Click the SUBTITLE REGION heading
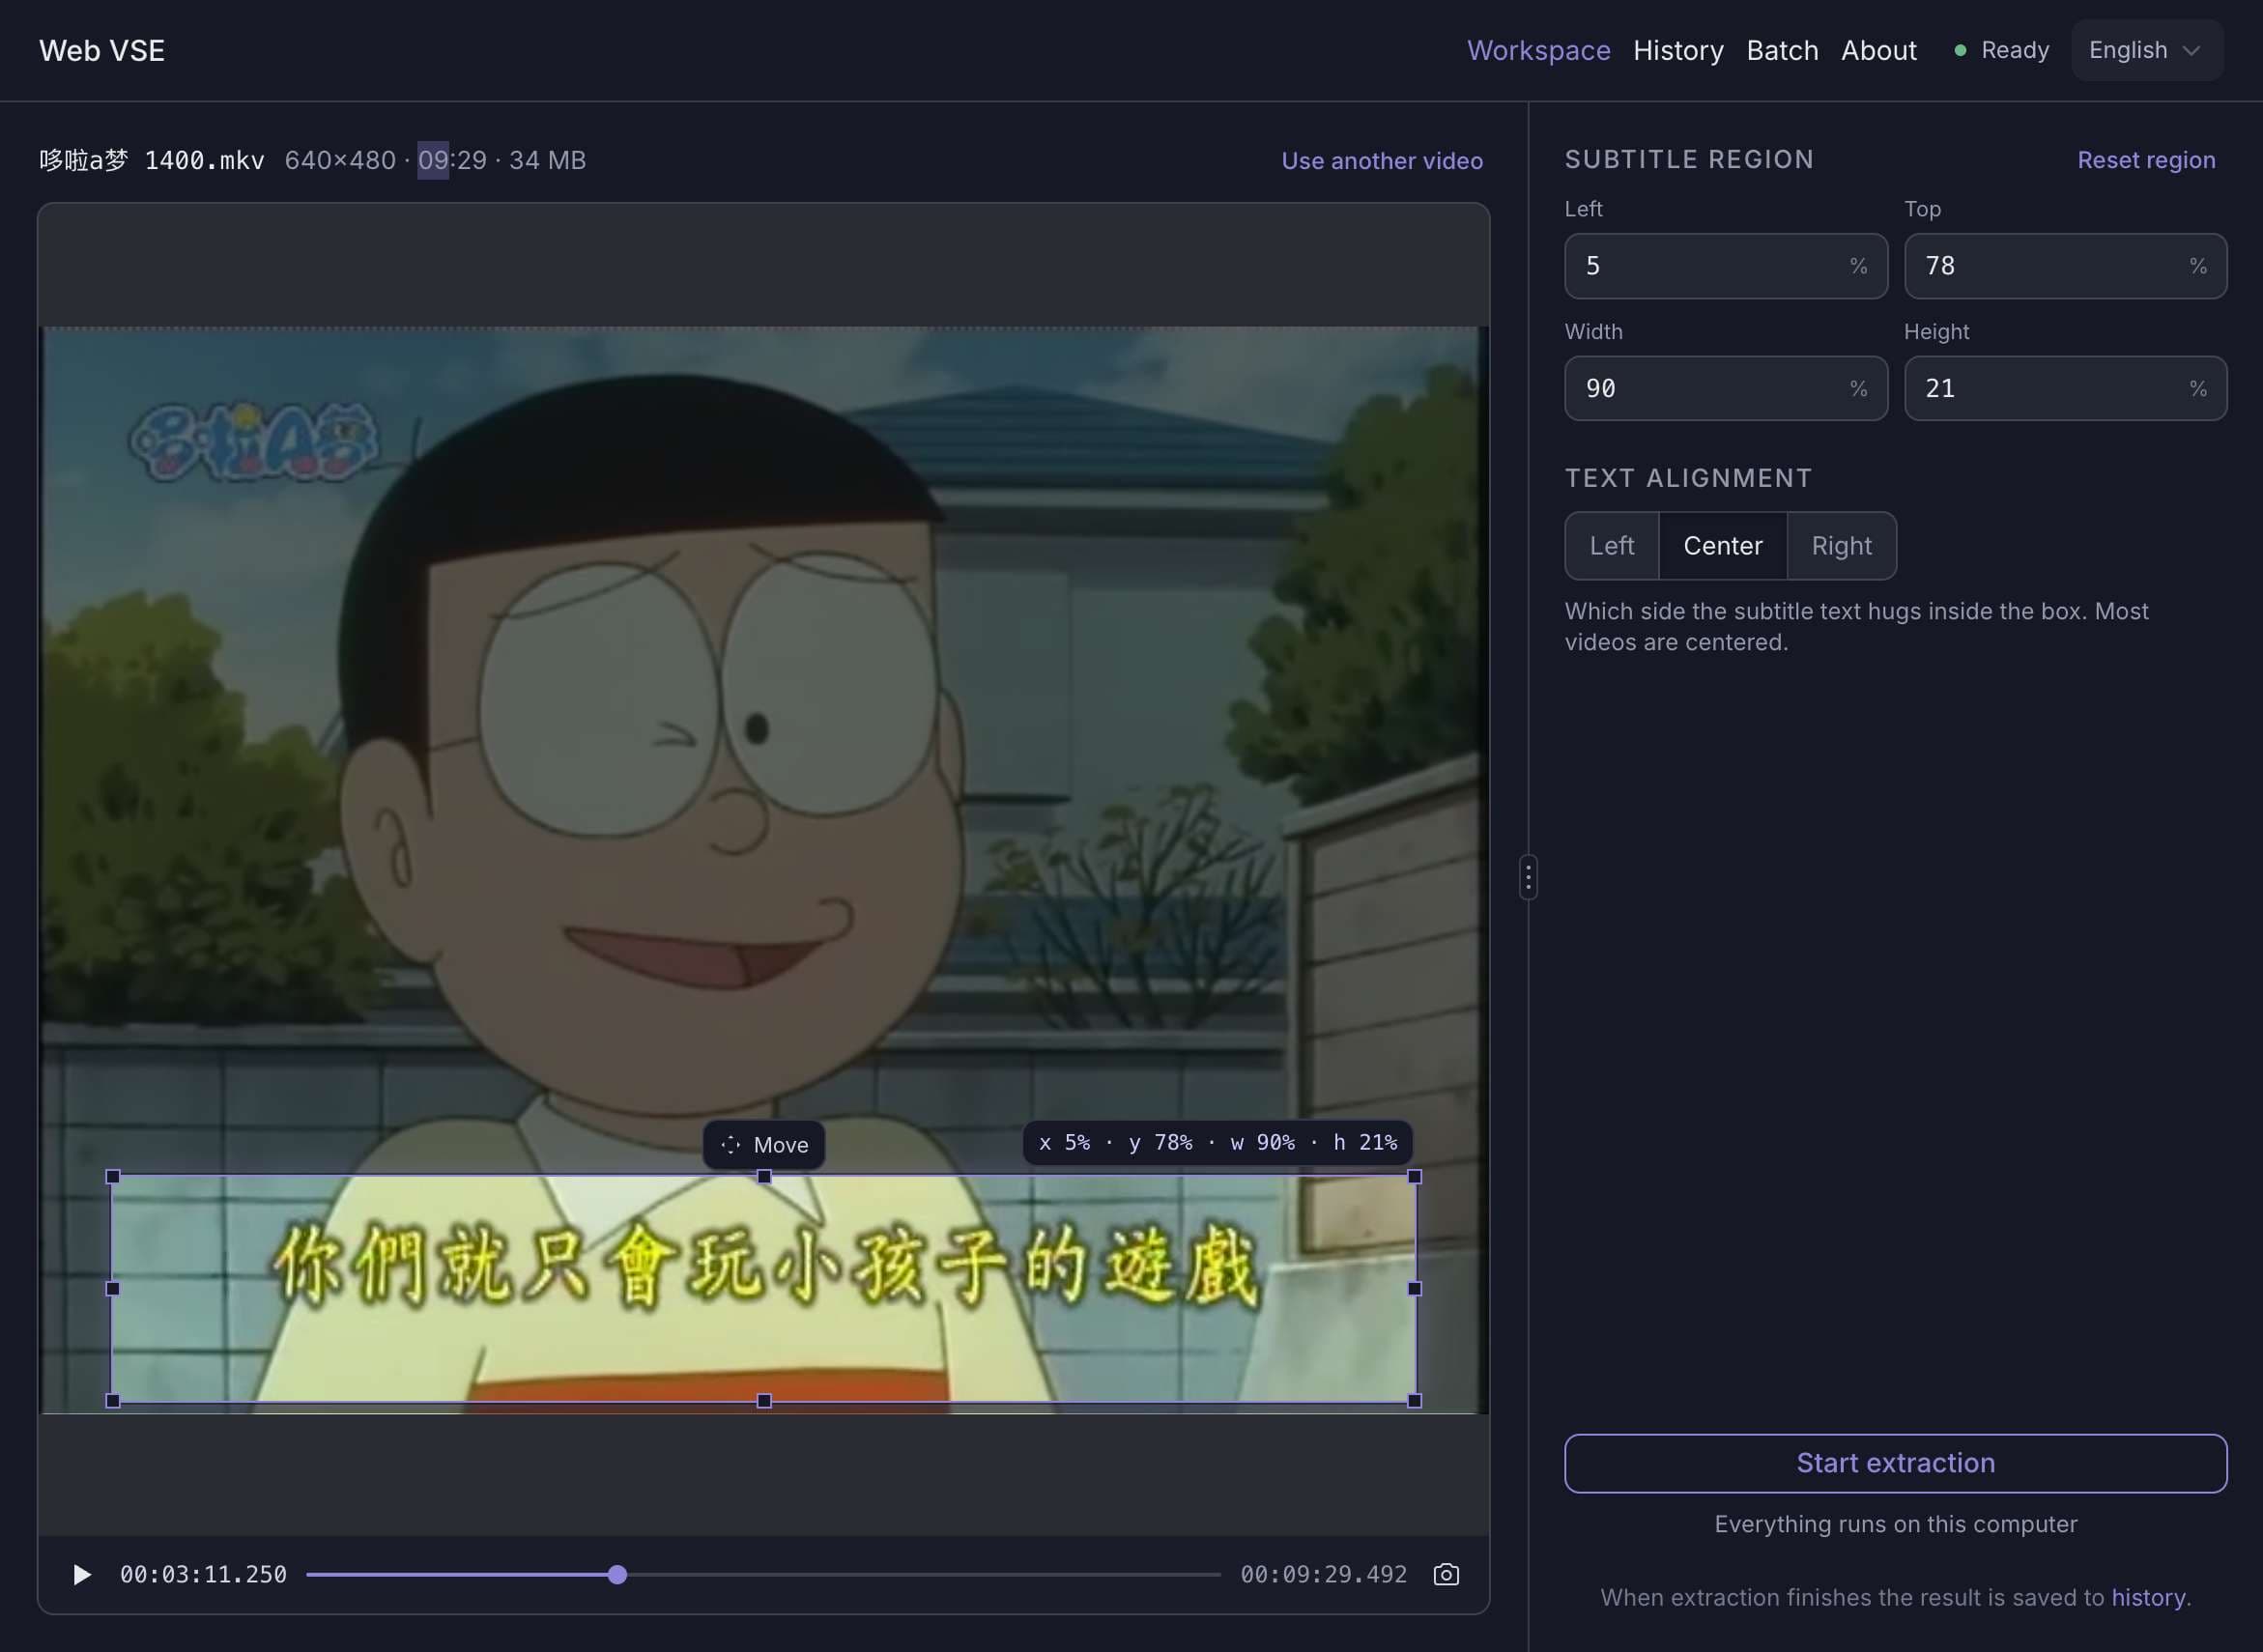This screenshot has width=2263, height=1652. [x=1689, y=160]
